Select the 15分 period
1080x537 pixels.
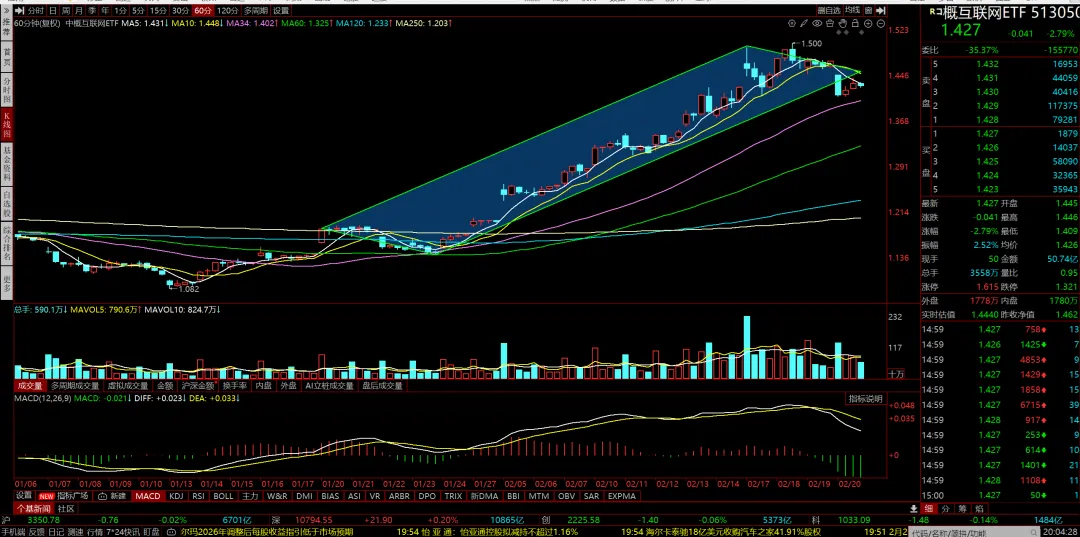(158, 11)
